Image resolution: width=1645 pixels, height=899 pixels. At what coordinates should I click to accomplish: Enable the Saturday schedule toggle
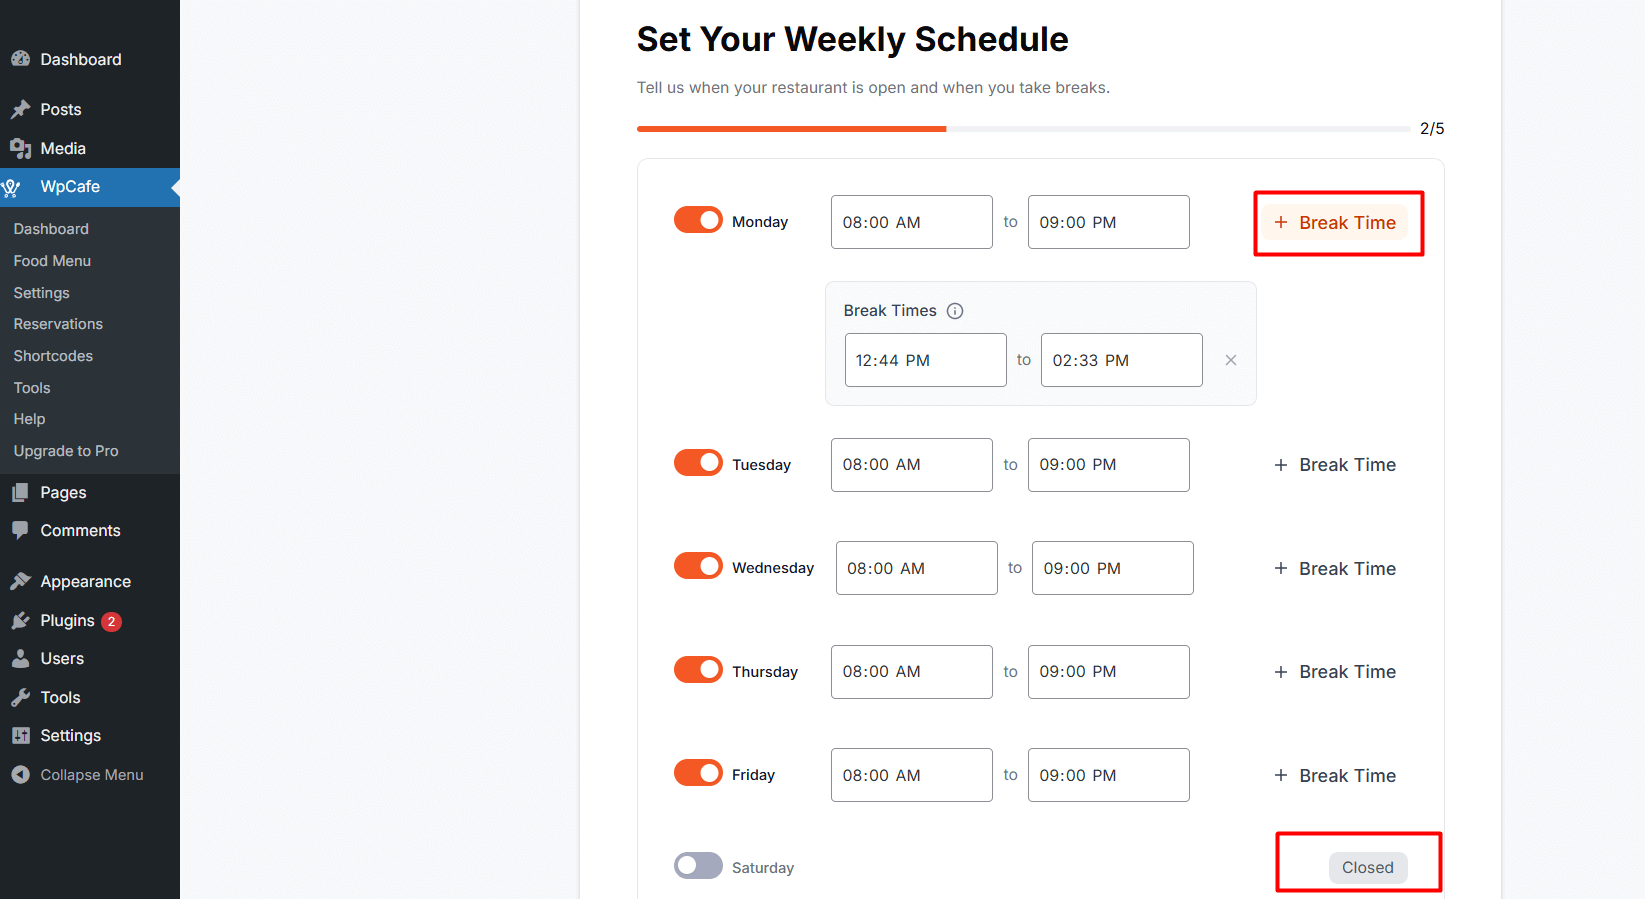point(698,865)
